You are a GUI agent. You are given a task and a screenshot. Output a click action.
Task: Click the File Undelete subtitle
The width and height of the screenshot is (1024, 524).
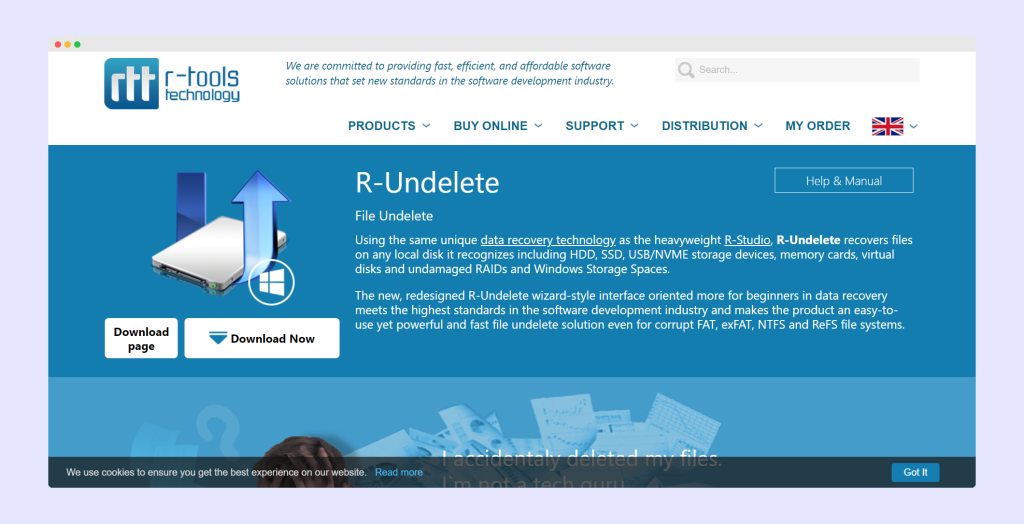point(394,216)
